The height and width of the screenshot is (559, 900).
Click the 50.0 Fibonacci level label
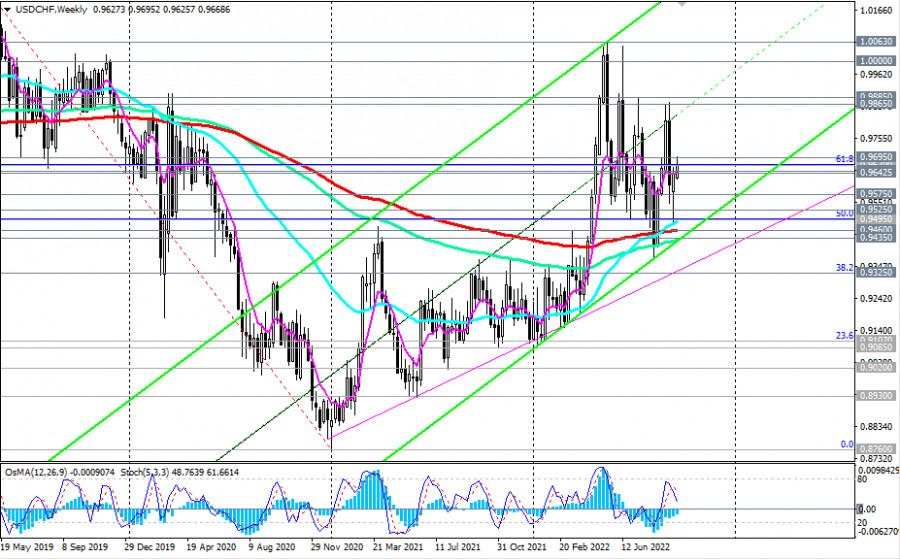(x=843, y=214)
